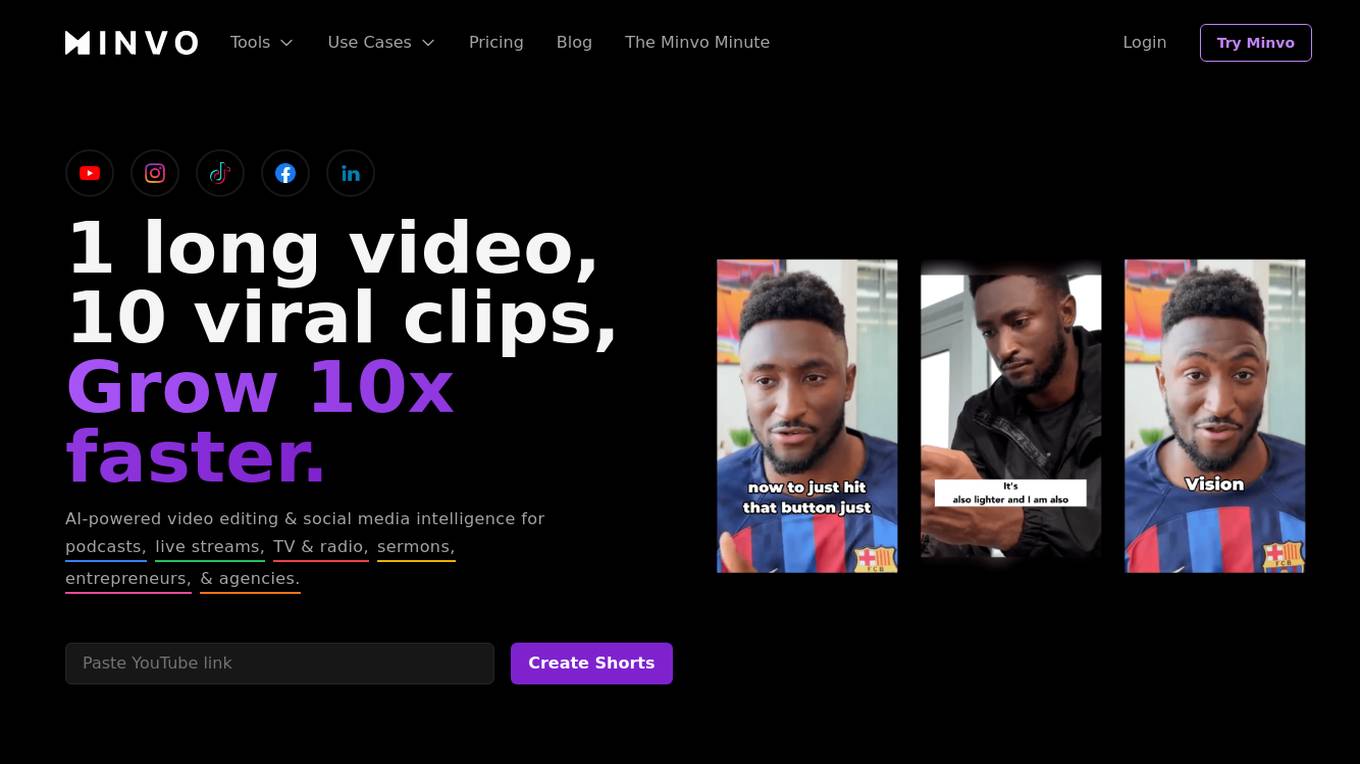Open the Facebook social icon

(285, 173)
